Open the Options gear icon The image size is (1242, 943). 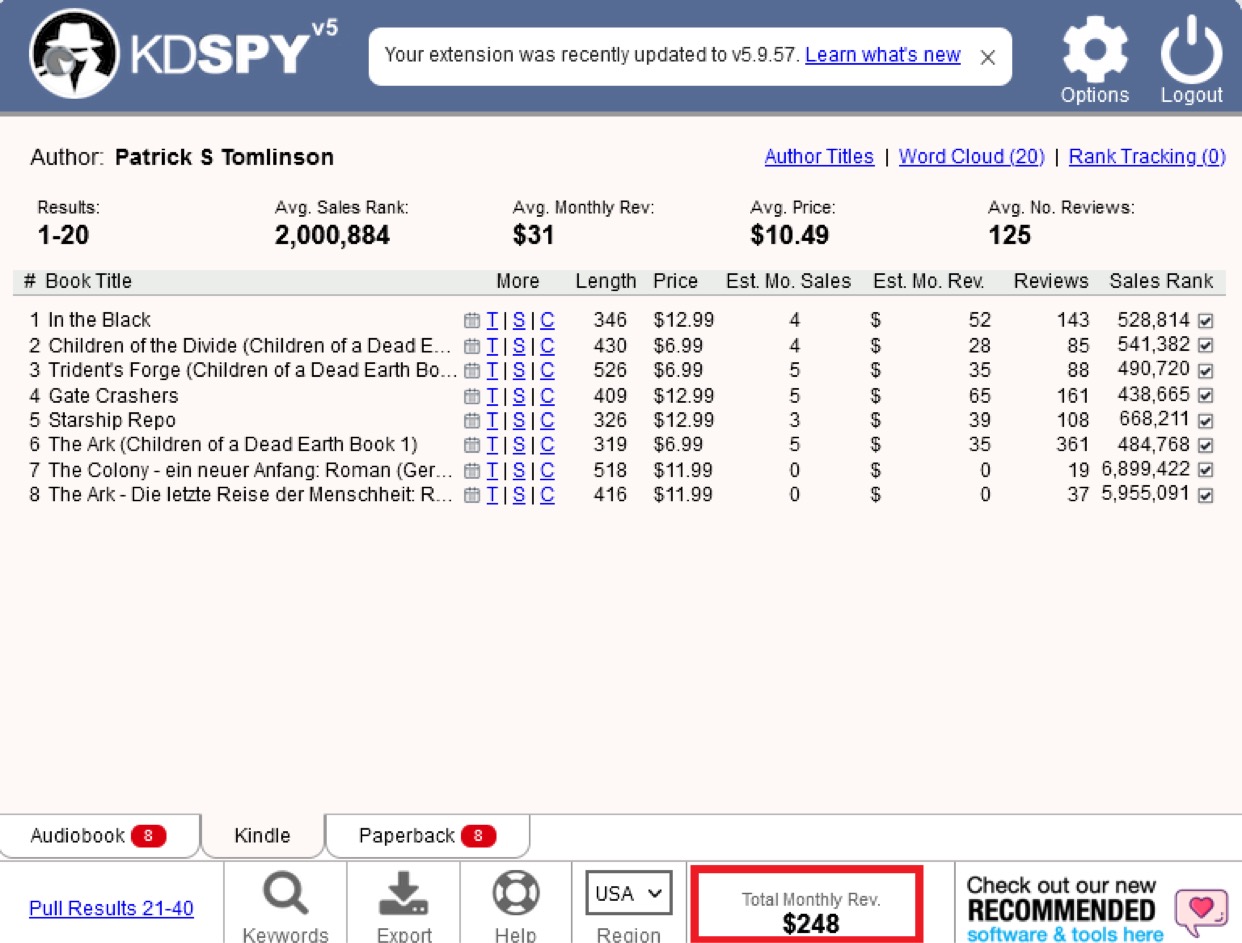point(1094,50)
